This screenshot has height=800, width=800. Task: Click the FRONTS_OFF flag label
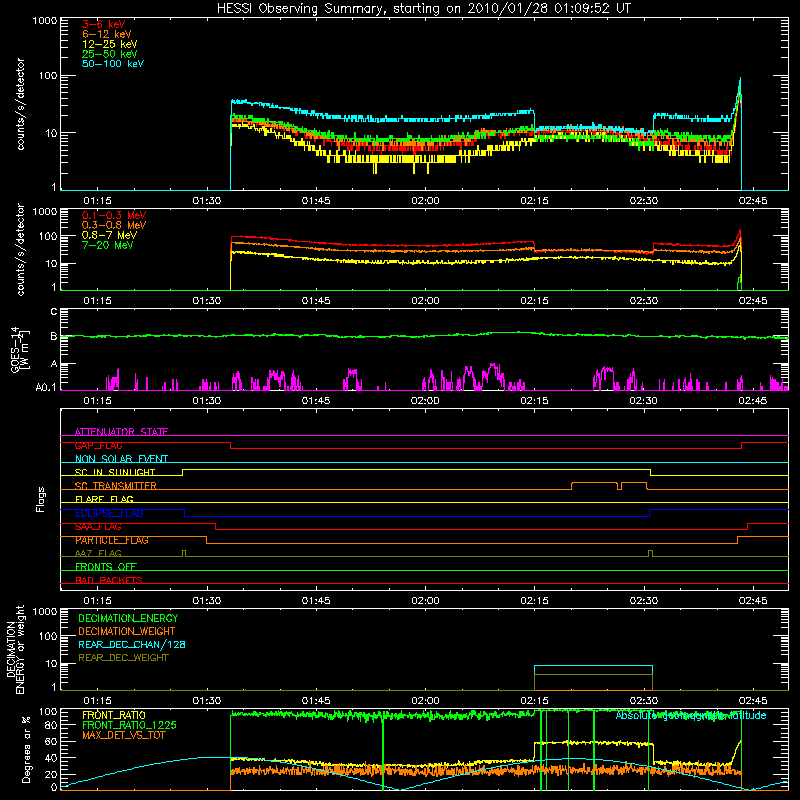coord(106,567)
